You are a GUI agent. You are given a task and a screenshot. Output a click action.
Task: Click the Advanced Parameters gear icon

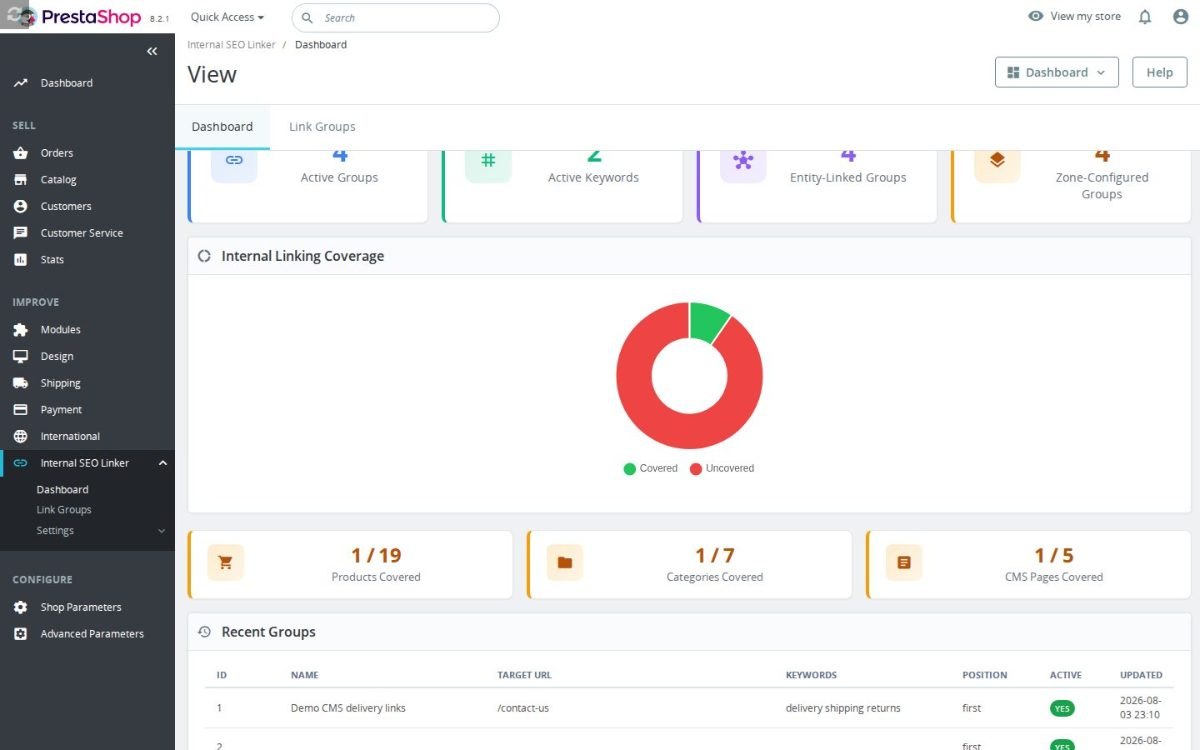[x=20, y=634]
